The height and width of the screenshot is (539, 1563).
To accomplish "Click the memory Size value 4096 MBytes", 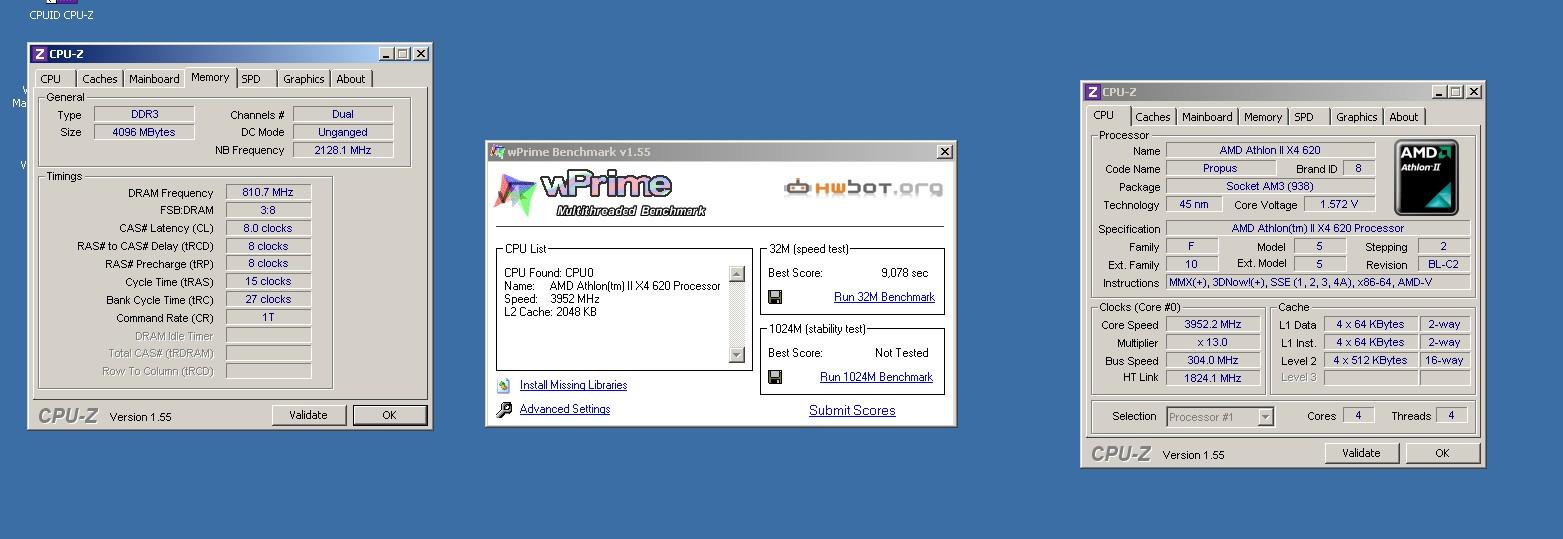I will tap(145, 132).
